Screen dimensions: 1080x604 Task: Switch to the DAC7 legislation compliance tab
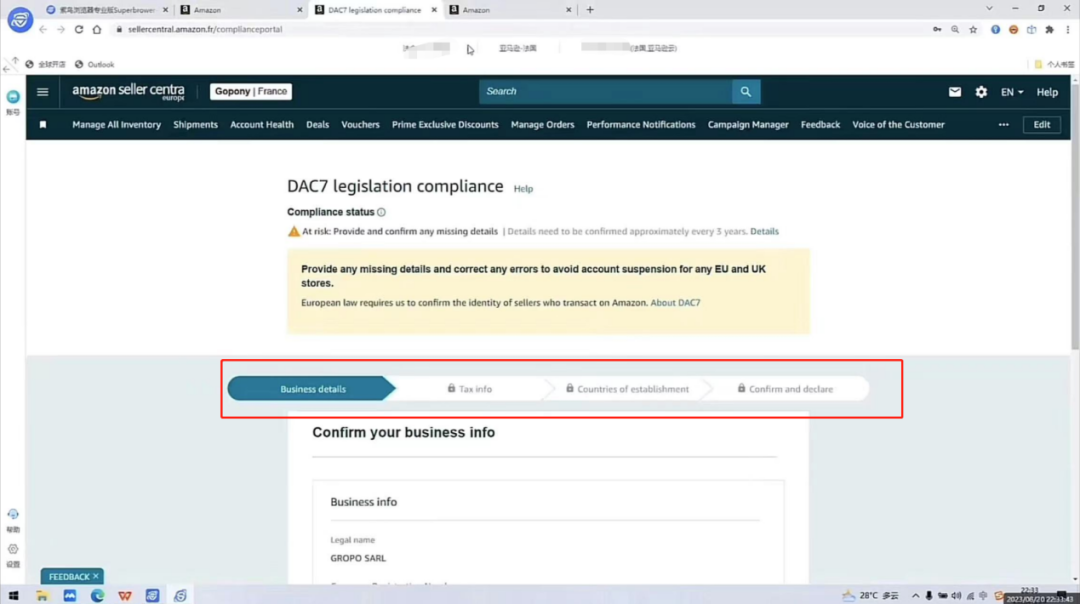click(375, 10)
